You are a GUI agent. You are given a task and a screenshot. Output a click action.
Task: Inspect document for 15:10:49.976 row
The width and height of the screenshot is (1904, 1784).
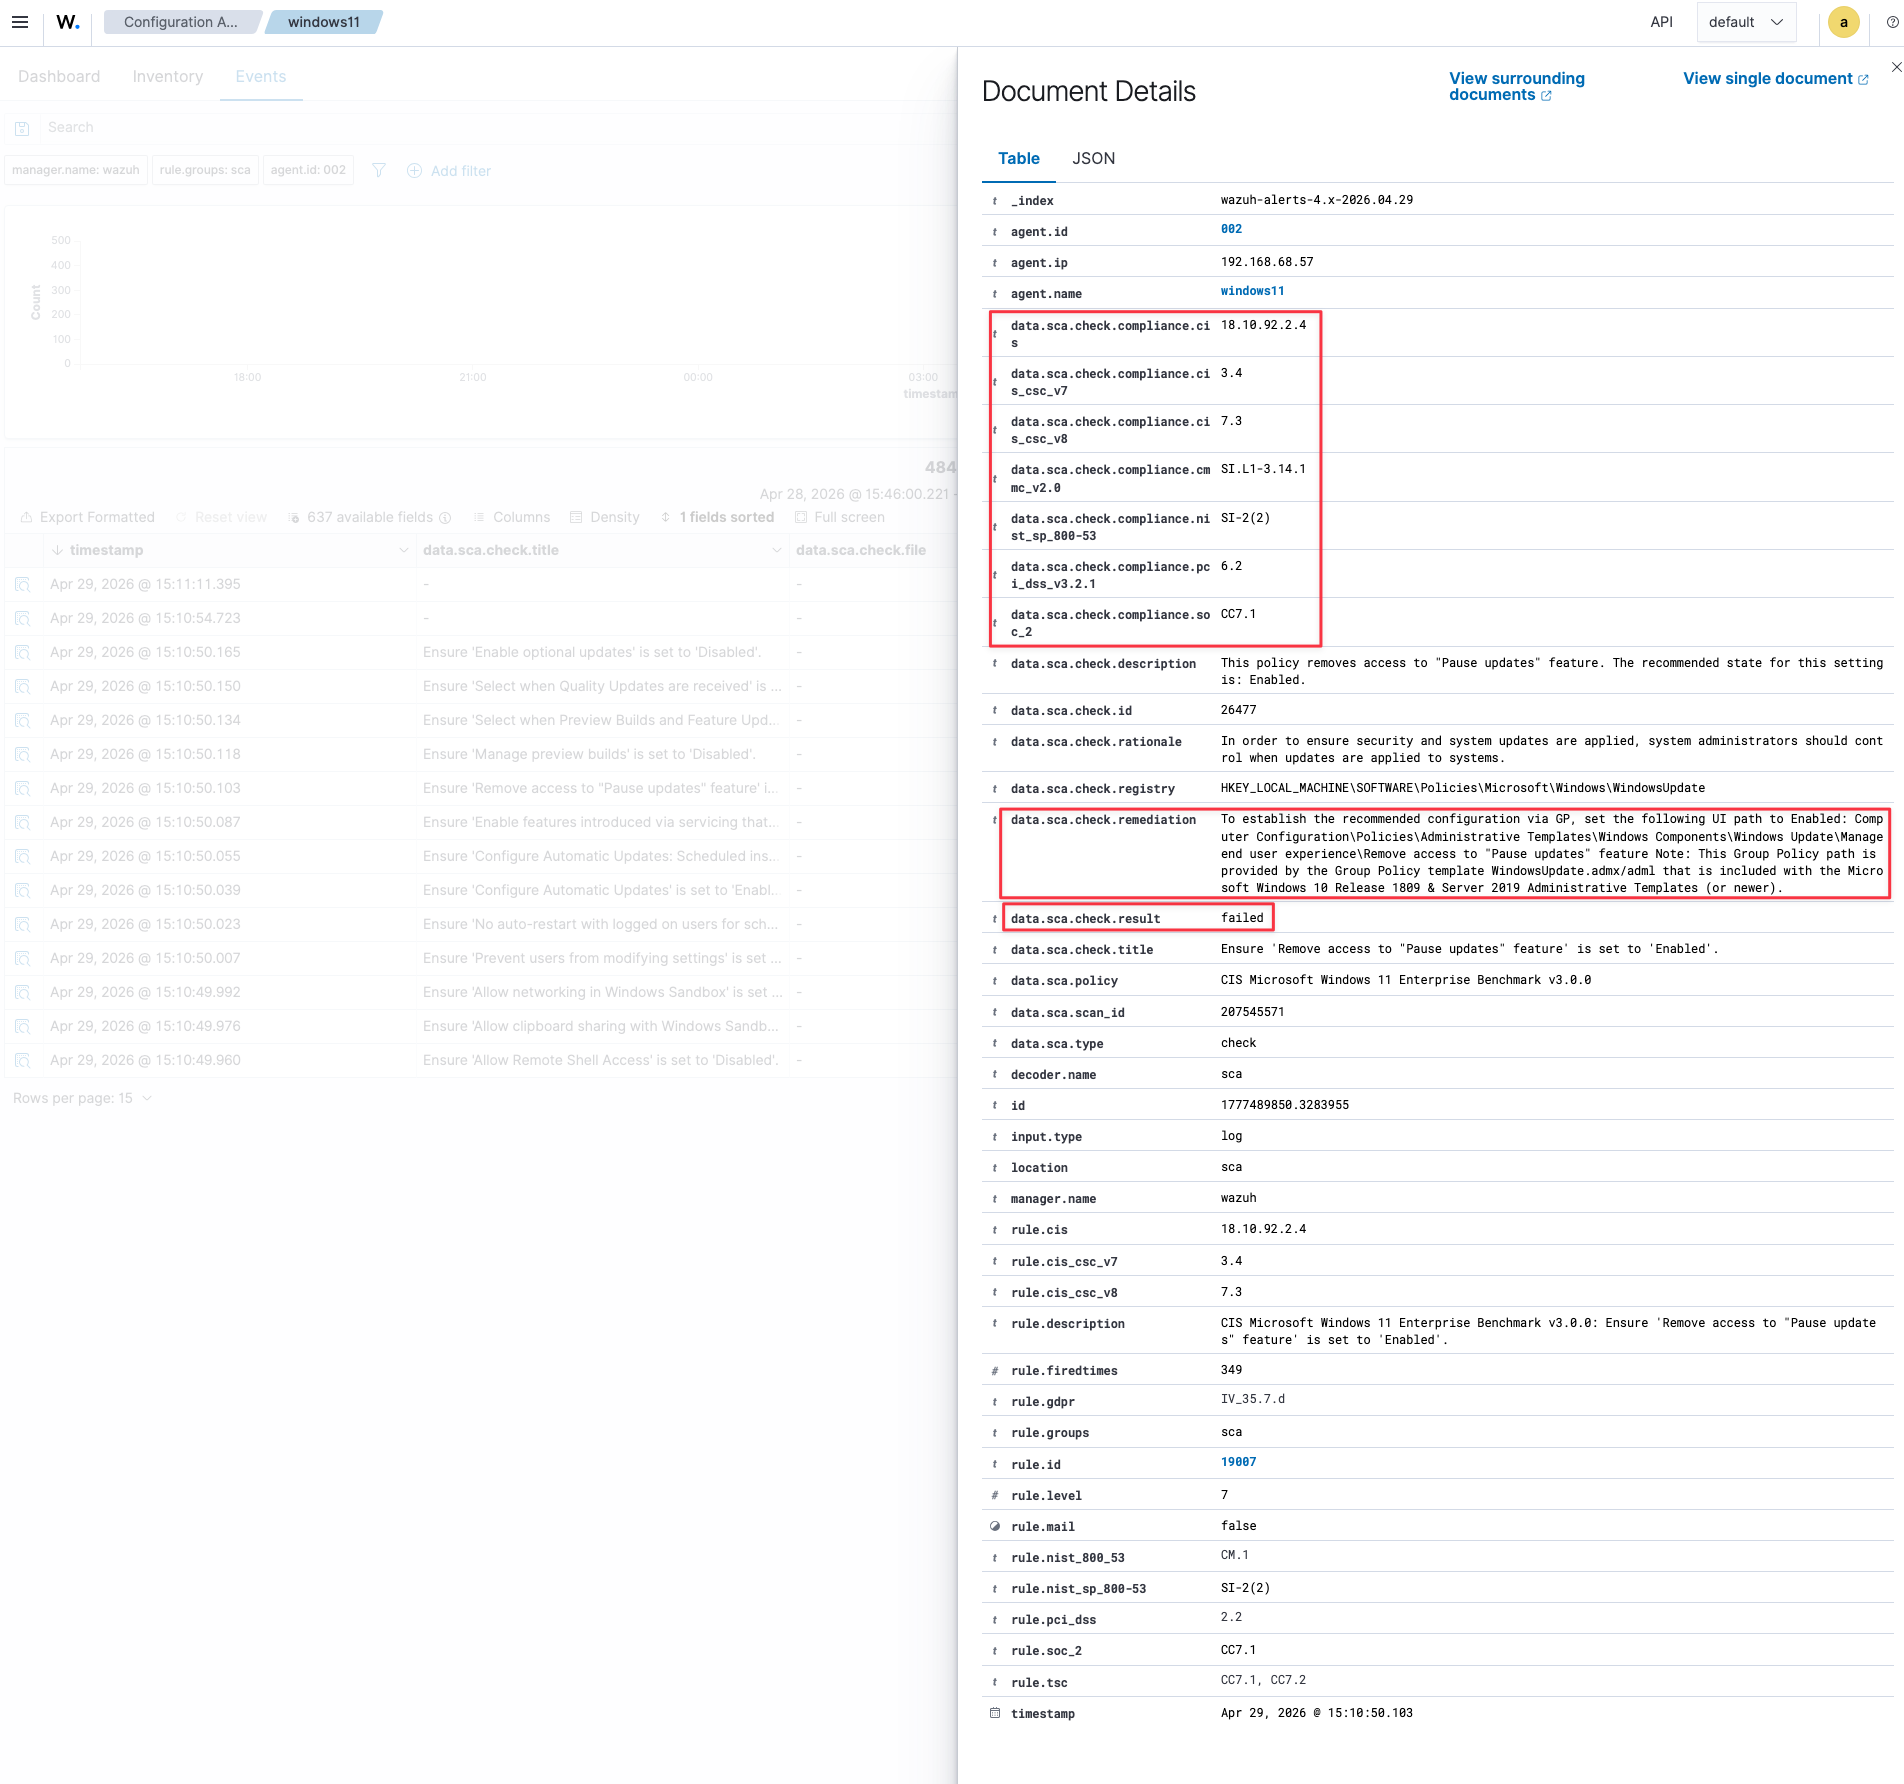[x=22, y=1026]
